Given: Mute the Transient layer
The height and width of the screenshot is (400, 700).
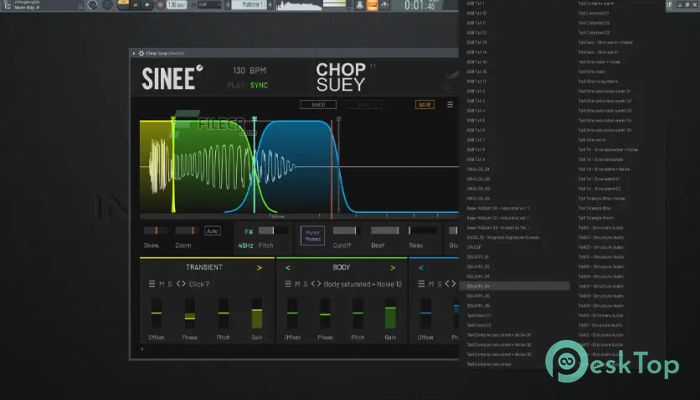Looking at the screenshot, I should point(162,284).
